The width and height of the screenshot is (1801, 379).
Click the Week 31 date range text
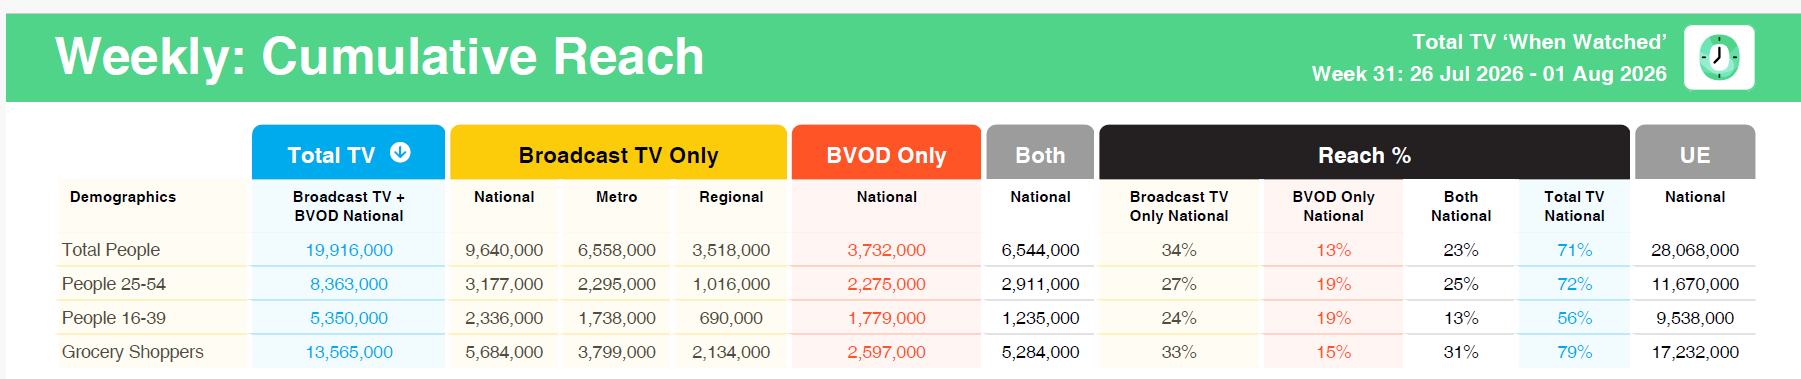(1489, 74)
